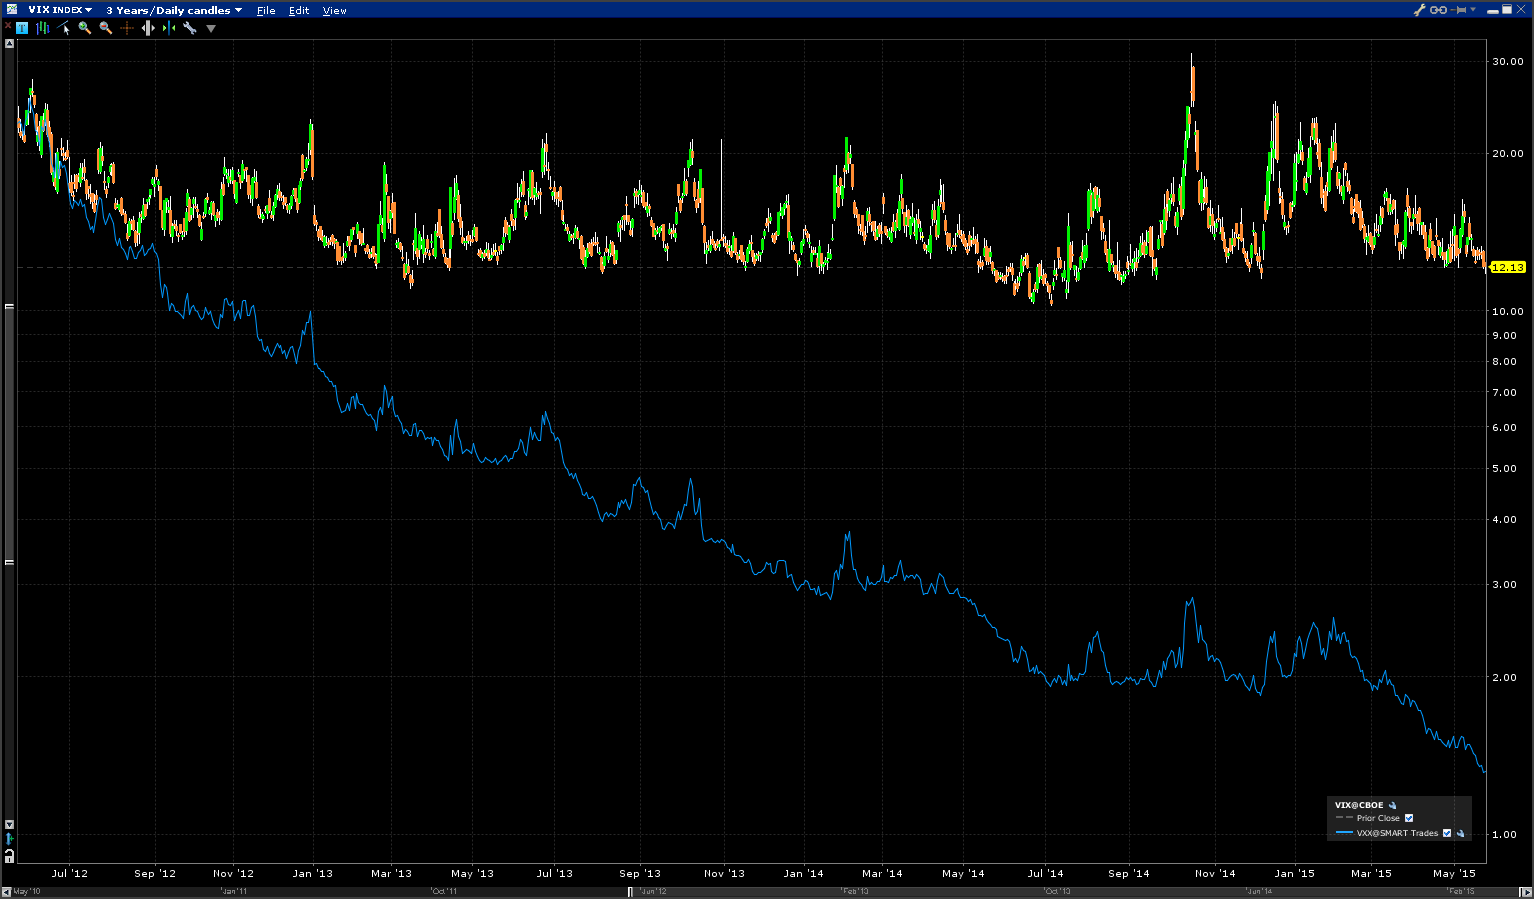Click the yellow 12.13 price label

[1507, 267]
